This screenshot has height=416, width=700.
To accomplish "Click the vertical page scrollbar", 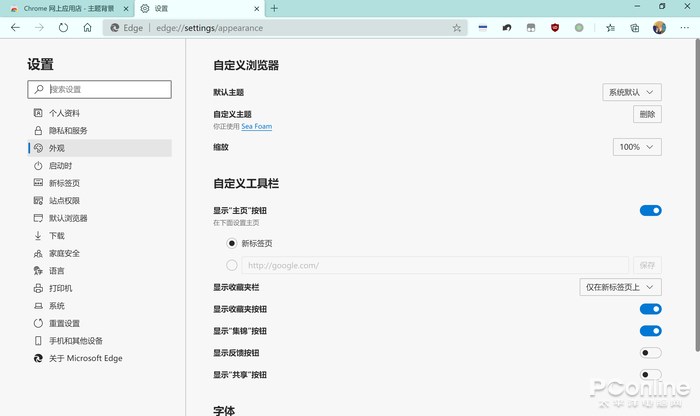I will 697,195.
